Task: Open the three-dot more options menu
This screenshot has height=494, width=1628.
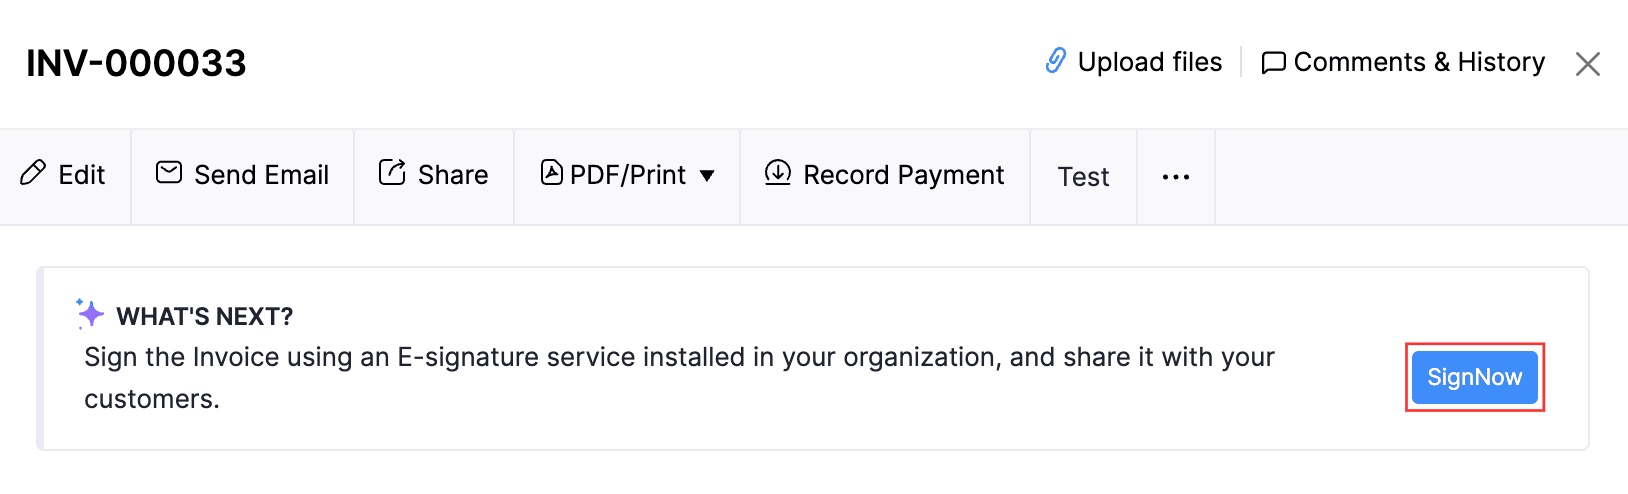Action: tap(1176, 177)
